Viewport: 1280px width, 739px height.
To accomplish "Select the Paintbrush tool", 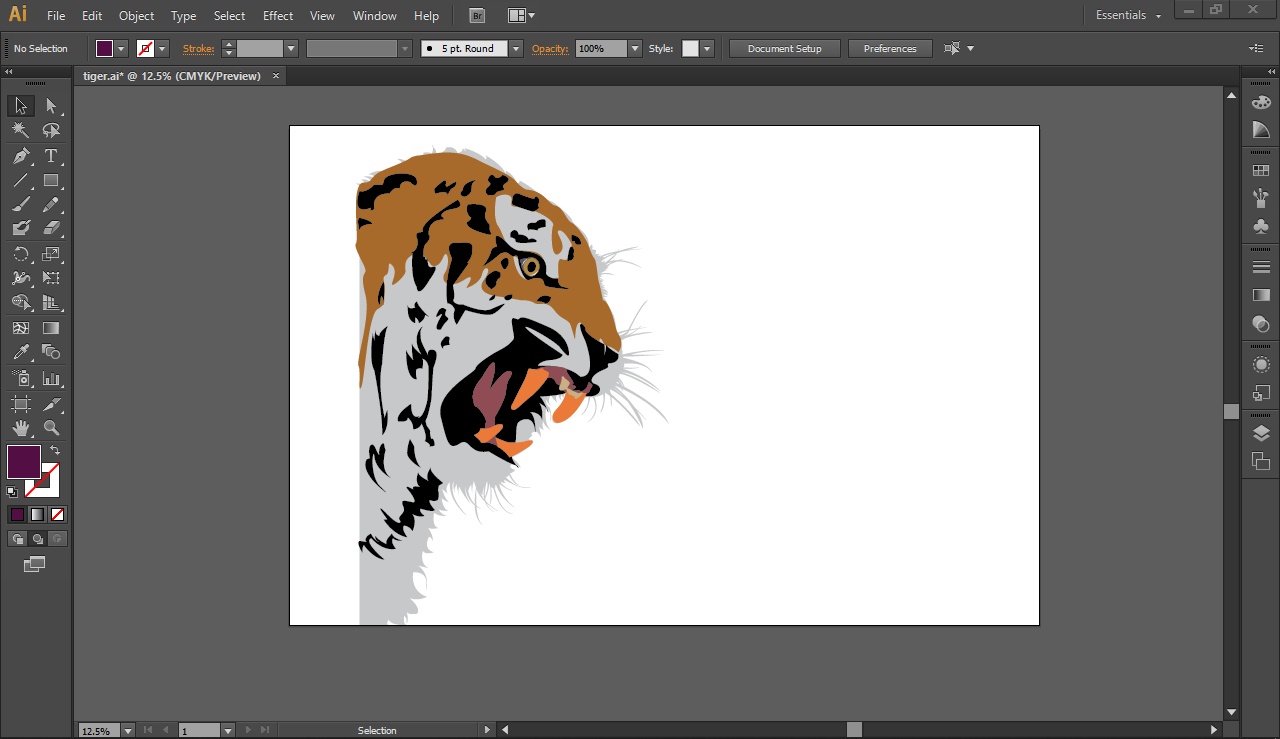I will [x=21, y=205].
